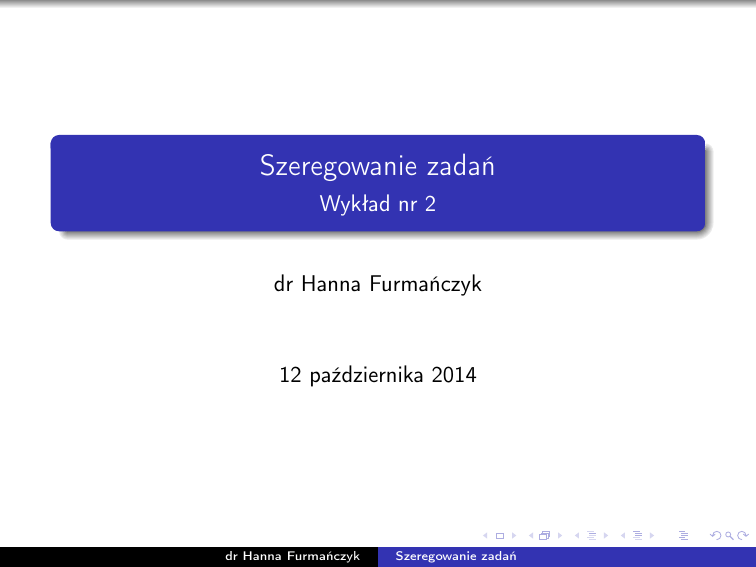
Task: Jump to previous subsection arrow
Action: pos(576,537)
